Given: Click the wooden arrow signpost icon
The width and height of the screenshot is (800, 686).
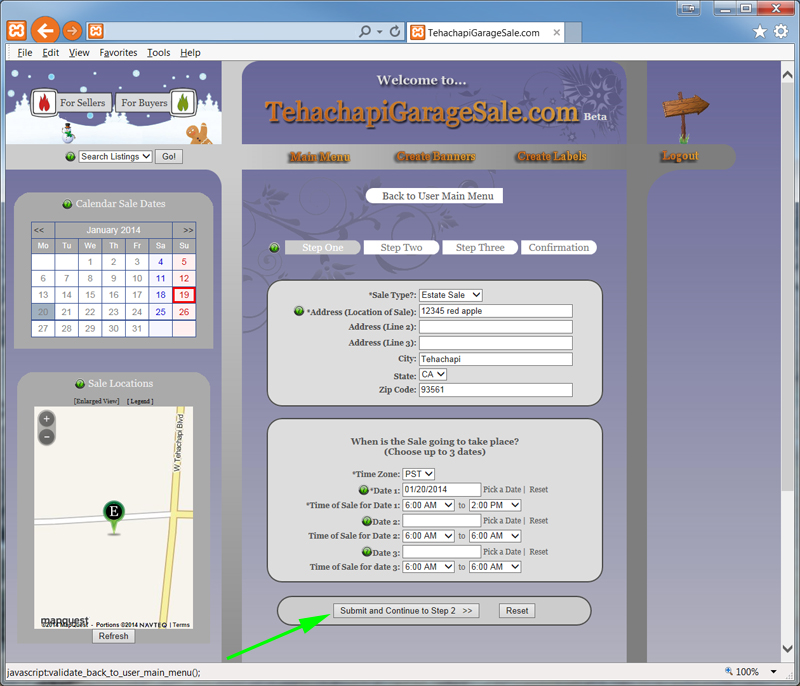Looking at the screenshot, I should pos(684,117).
